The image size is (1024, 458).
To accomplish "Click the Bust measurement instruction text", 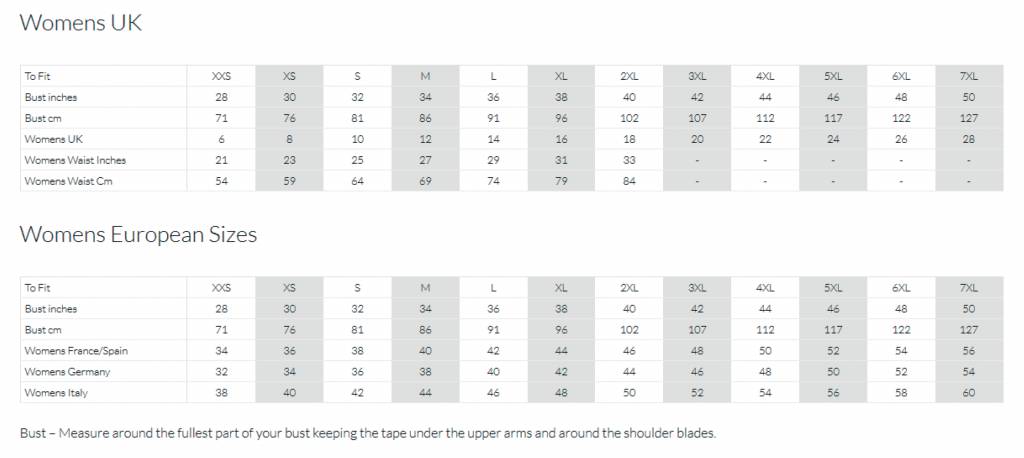I will point(368,434).
